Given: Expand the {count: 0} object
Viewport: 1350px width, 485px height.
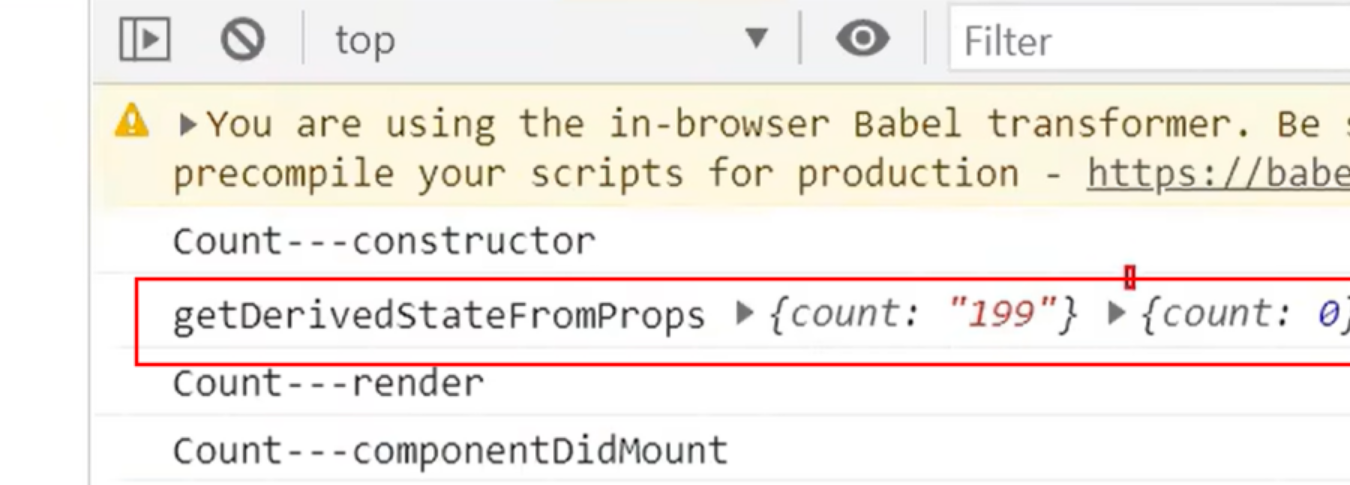Looking at the screenshot, I should click(x=1117, y=315).
